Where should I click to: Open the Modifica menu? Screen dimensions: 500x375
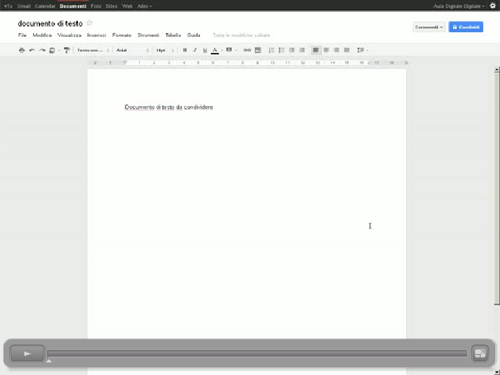(42, 35)
